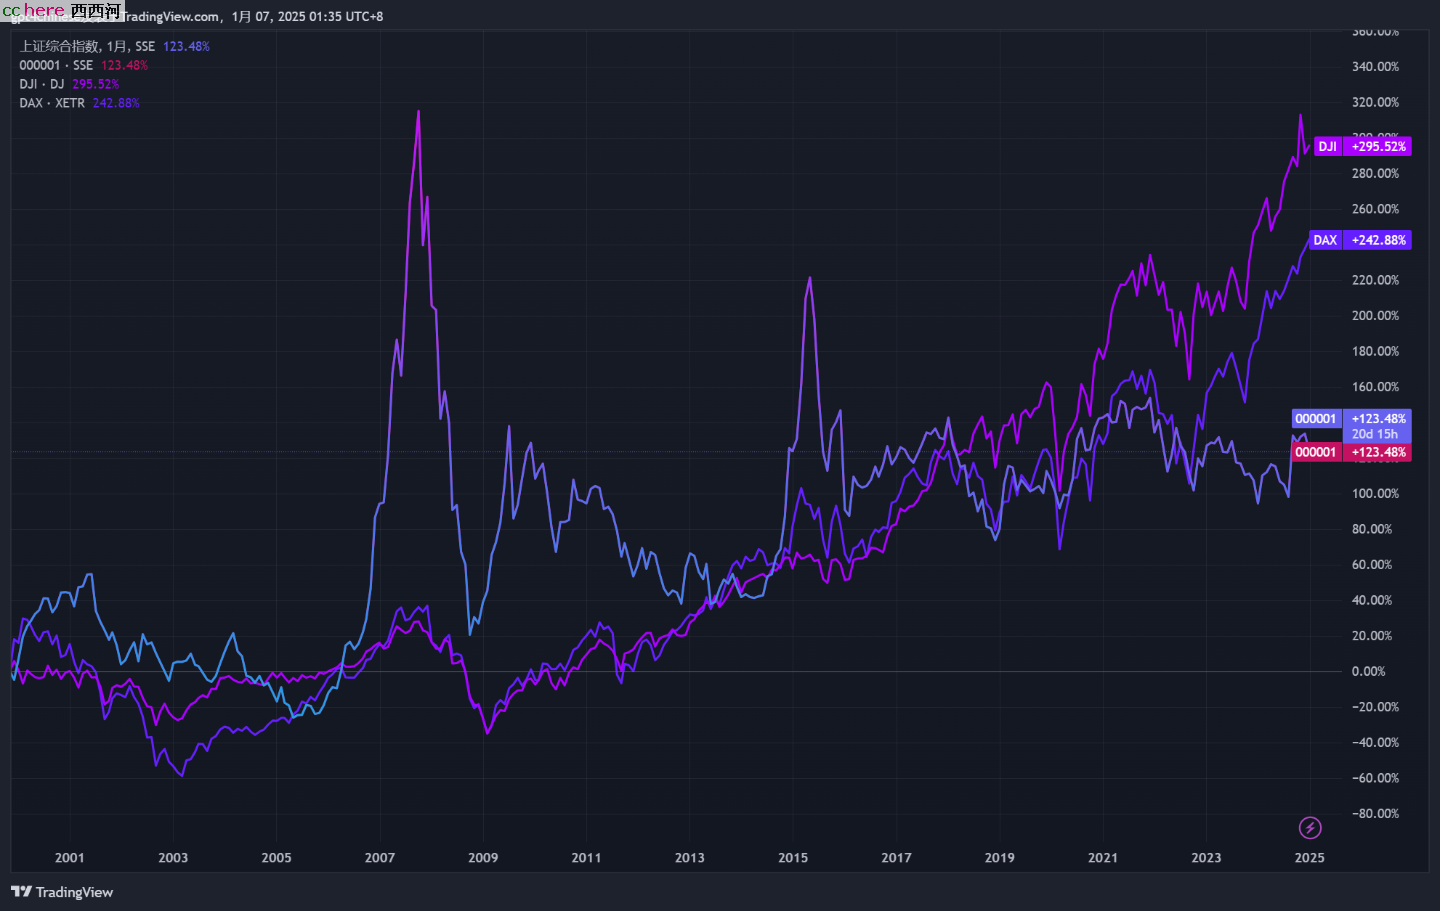Click the 2023 label on the time axis
This screenshot has width=1440, height=911.
(1206, 857)
